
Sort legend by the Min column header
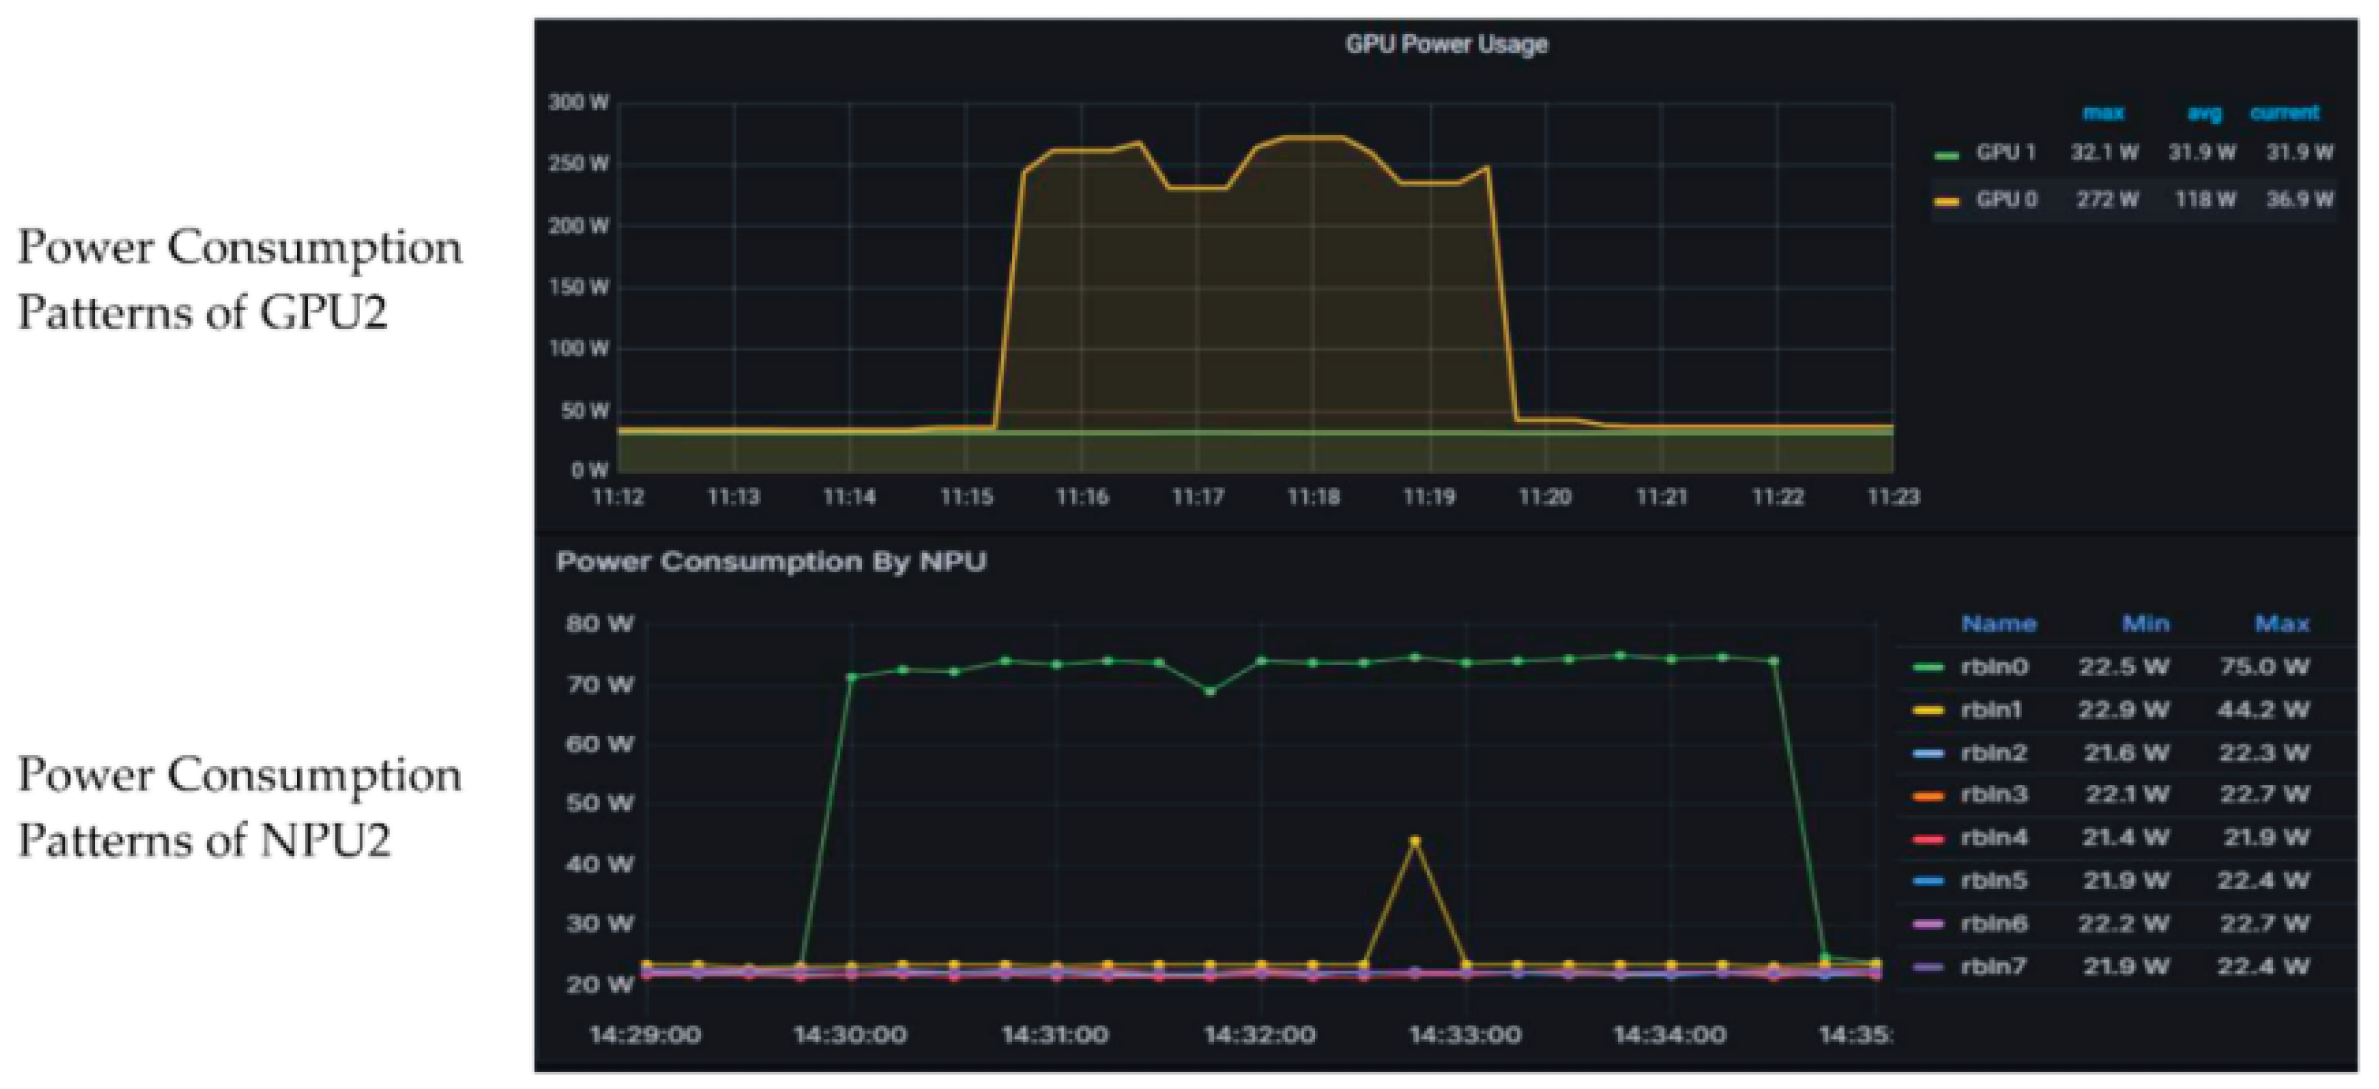tap(2148, 623)
